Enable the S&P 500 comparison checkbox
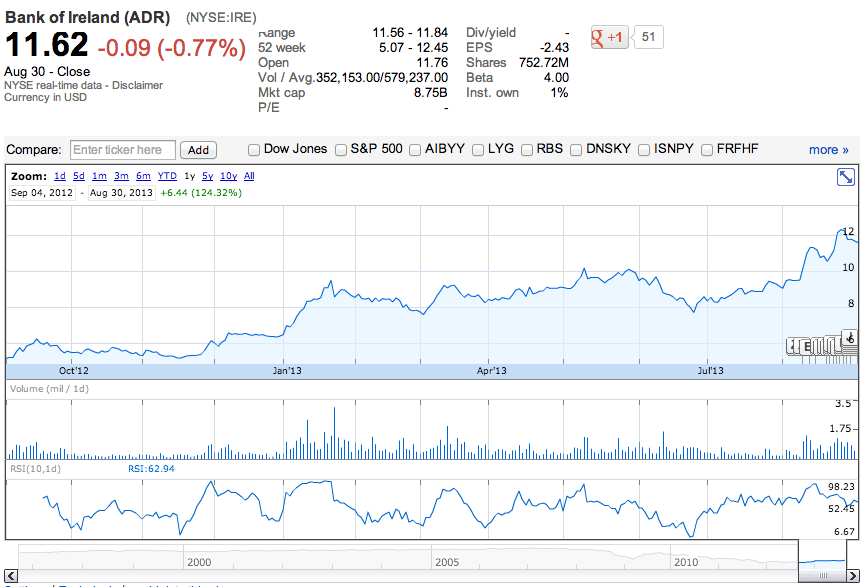The height and width of the screenshot is (587, 863). point(341,150)
